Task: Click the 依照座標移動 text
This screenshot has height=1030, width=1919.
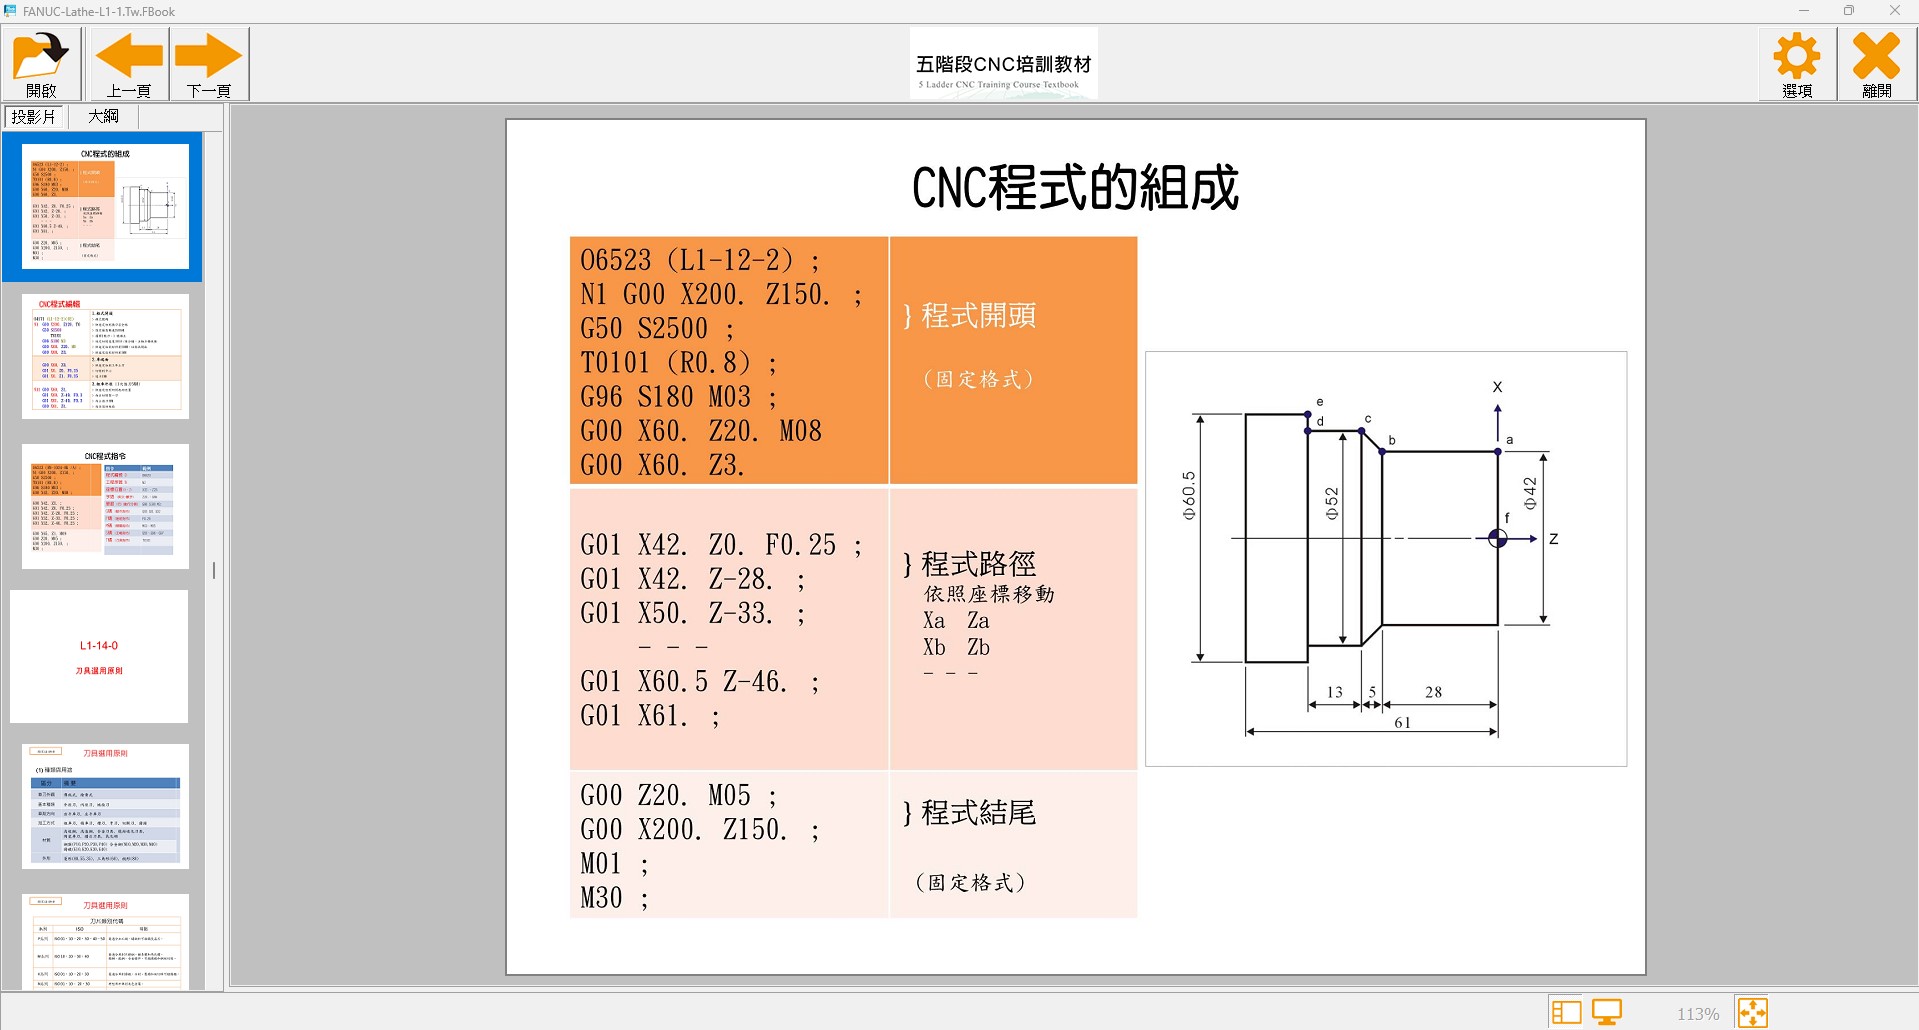Action: pos(989,594)
